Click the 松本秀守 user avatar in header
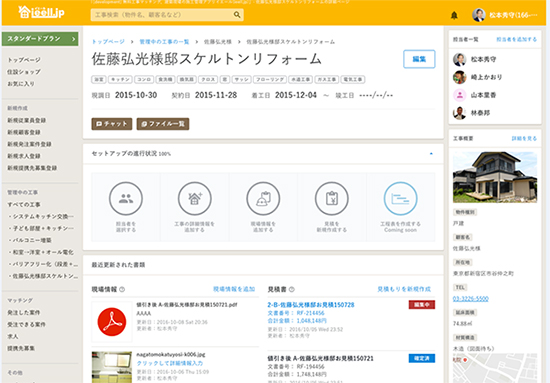The width and height of the screenshot is (550, 383). tap(478, 15)
